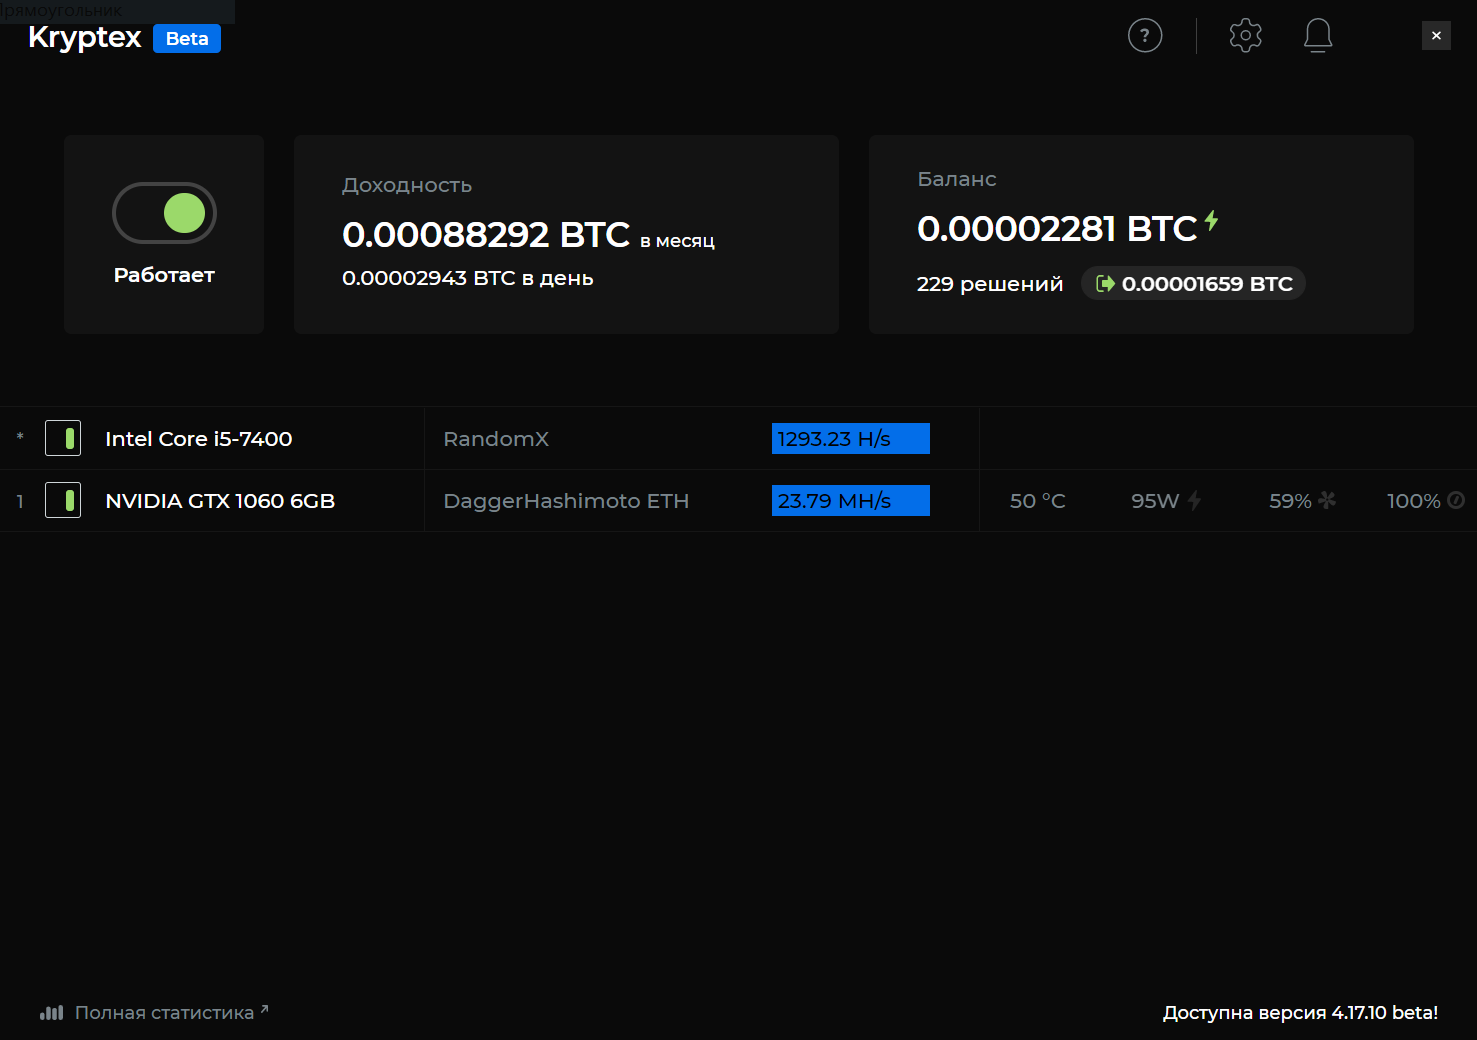The width and height of the screenshot is (1477, 1040).
Task: Click the GPU temperature 50 °C value
Action: [1038, 501]
